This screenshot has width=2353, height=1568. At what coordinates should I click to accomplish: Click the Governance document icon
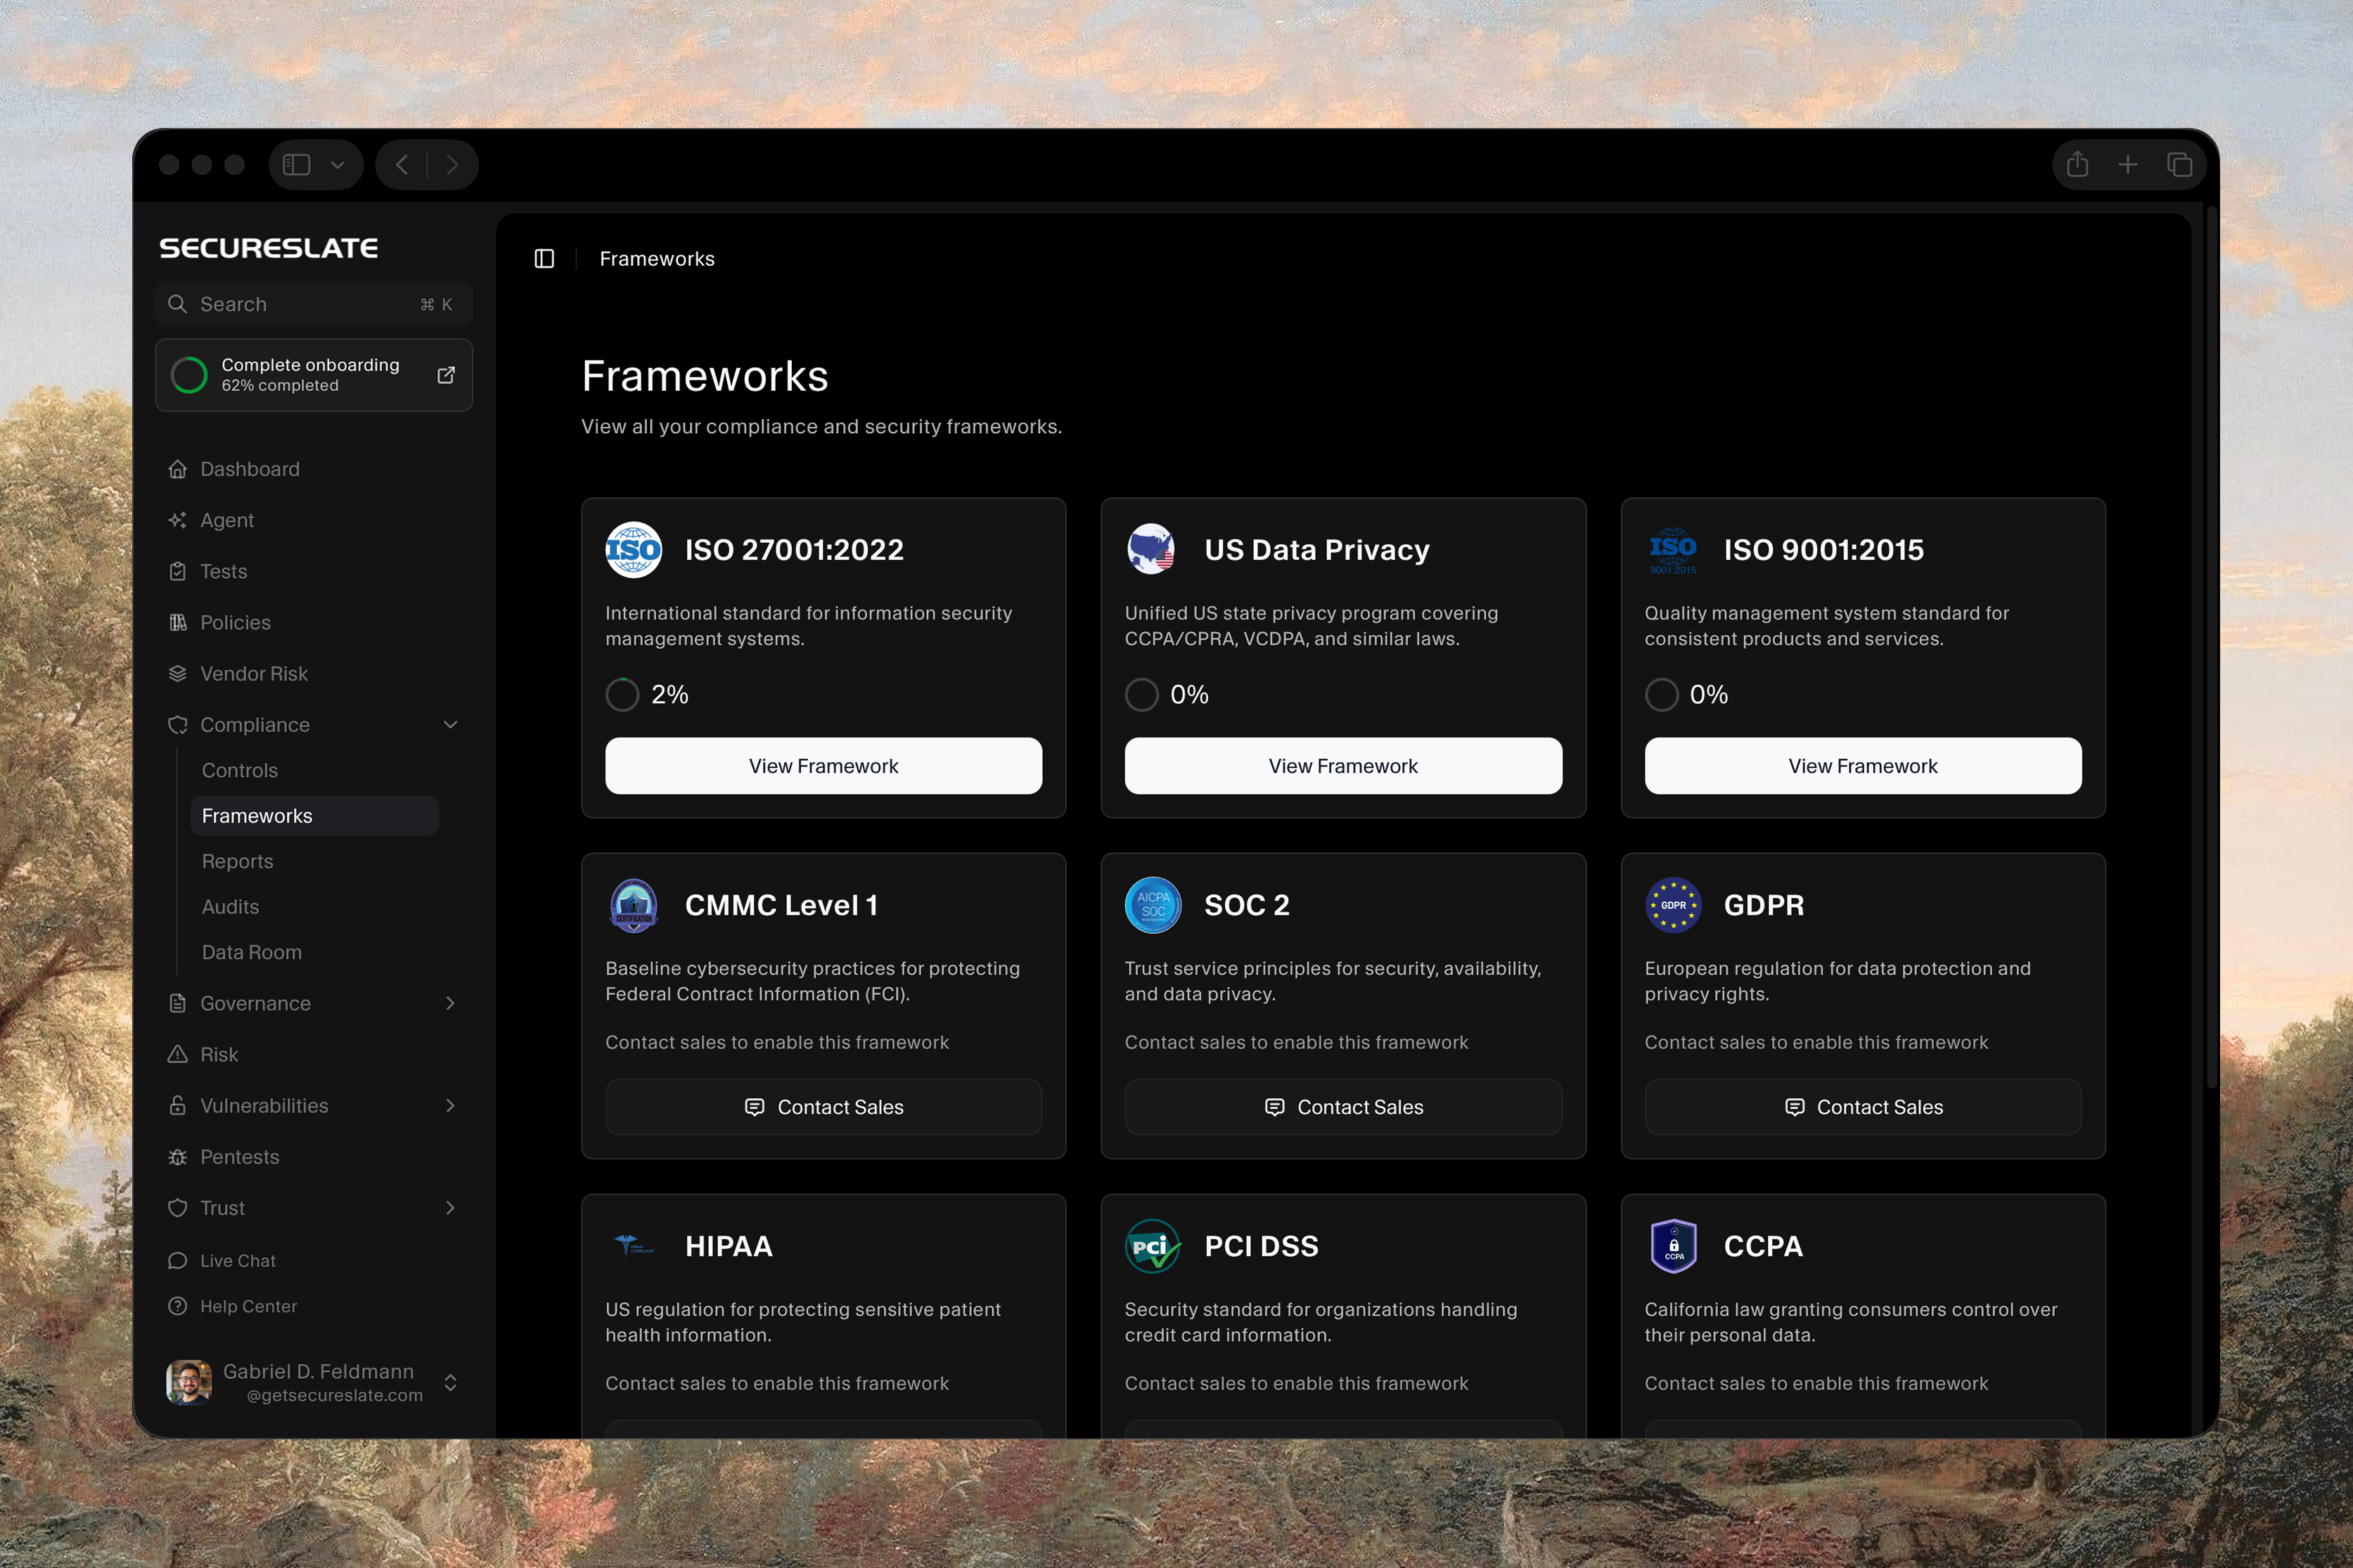[x=178, y=1003]
